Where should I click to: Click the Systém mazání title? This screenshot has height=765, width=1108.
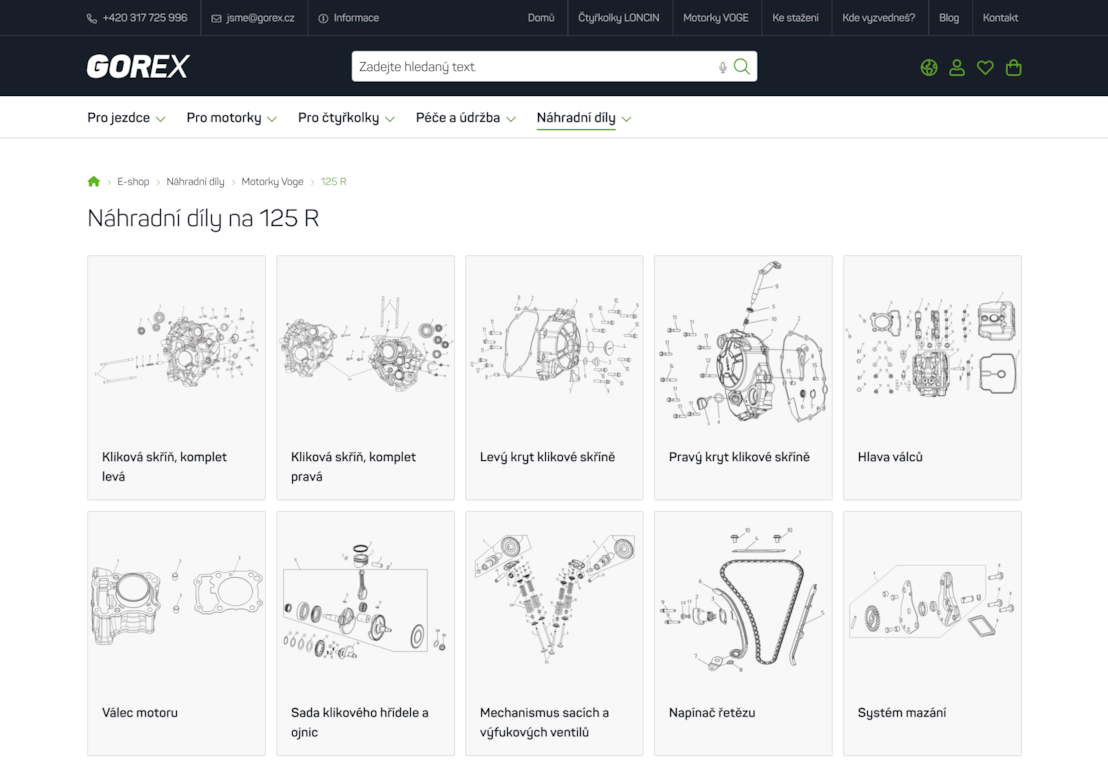[x=902, y=713]
